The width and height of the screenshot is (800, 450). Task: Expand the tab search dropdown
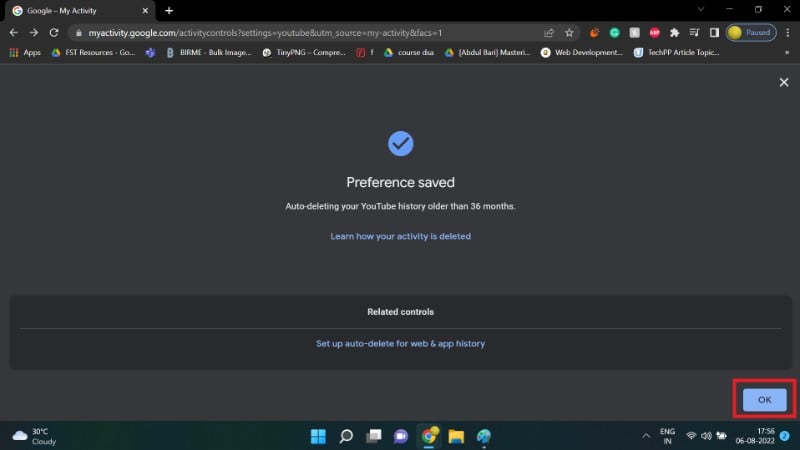701,9
